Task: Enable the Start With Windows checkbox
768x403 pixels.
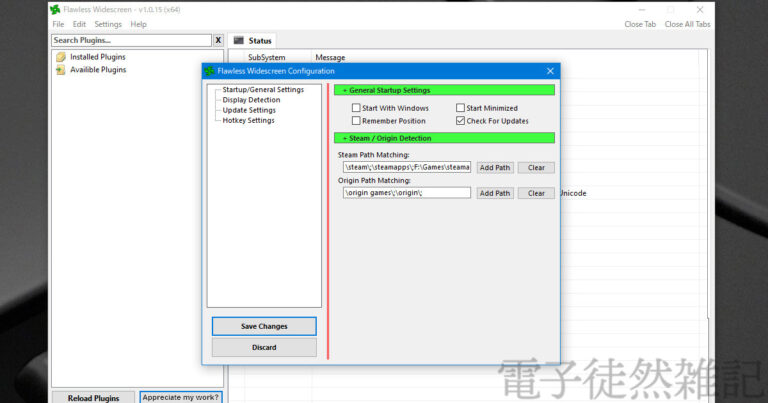Action: click(x=356, y=108)
